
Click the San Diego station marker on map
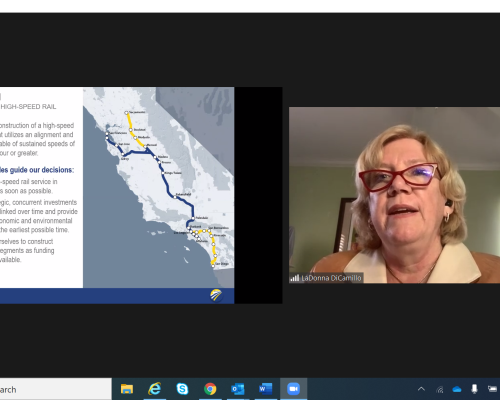pos(213,266)
